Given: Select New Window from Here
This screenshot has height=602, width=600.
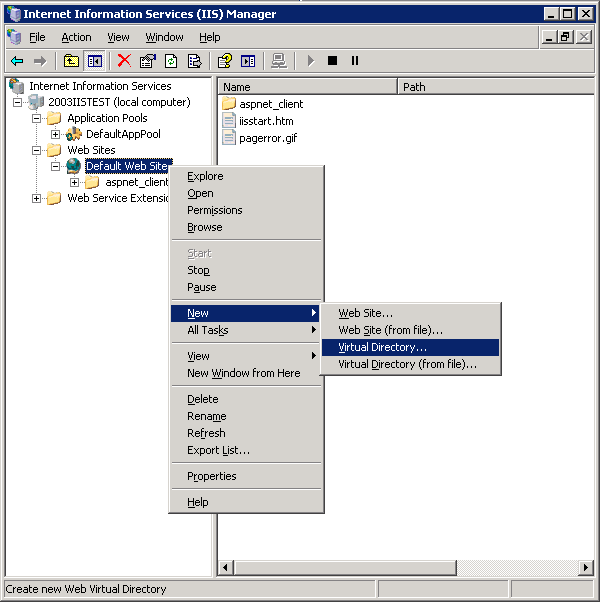Looking at the screenshot, I should tap(246, 373).
